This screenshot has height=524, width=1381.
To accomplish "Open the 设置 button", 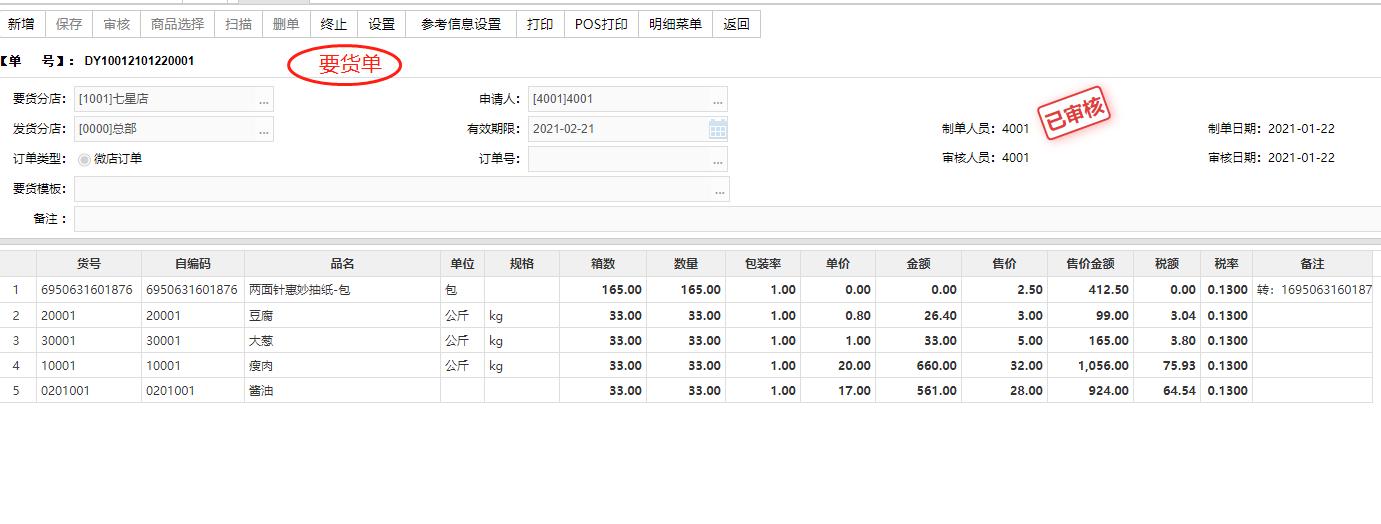I will [381, 24].
